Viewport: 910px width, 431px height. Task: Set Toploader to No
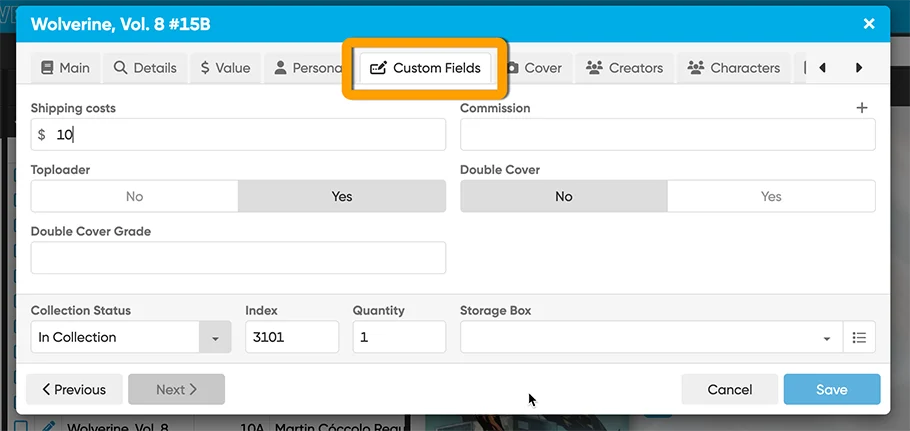click(134, 197)
